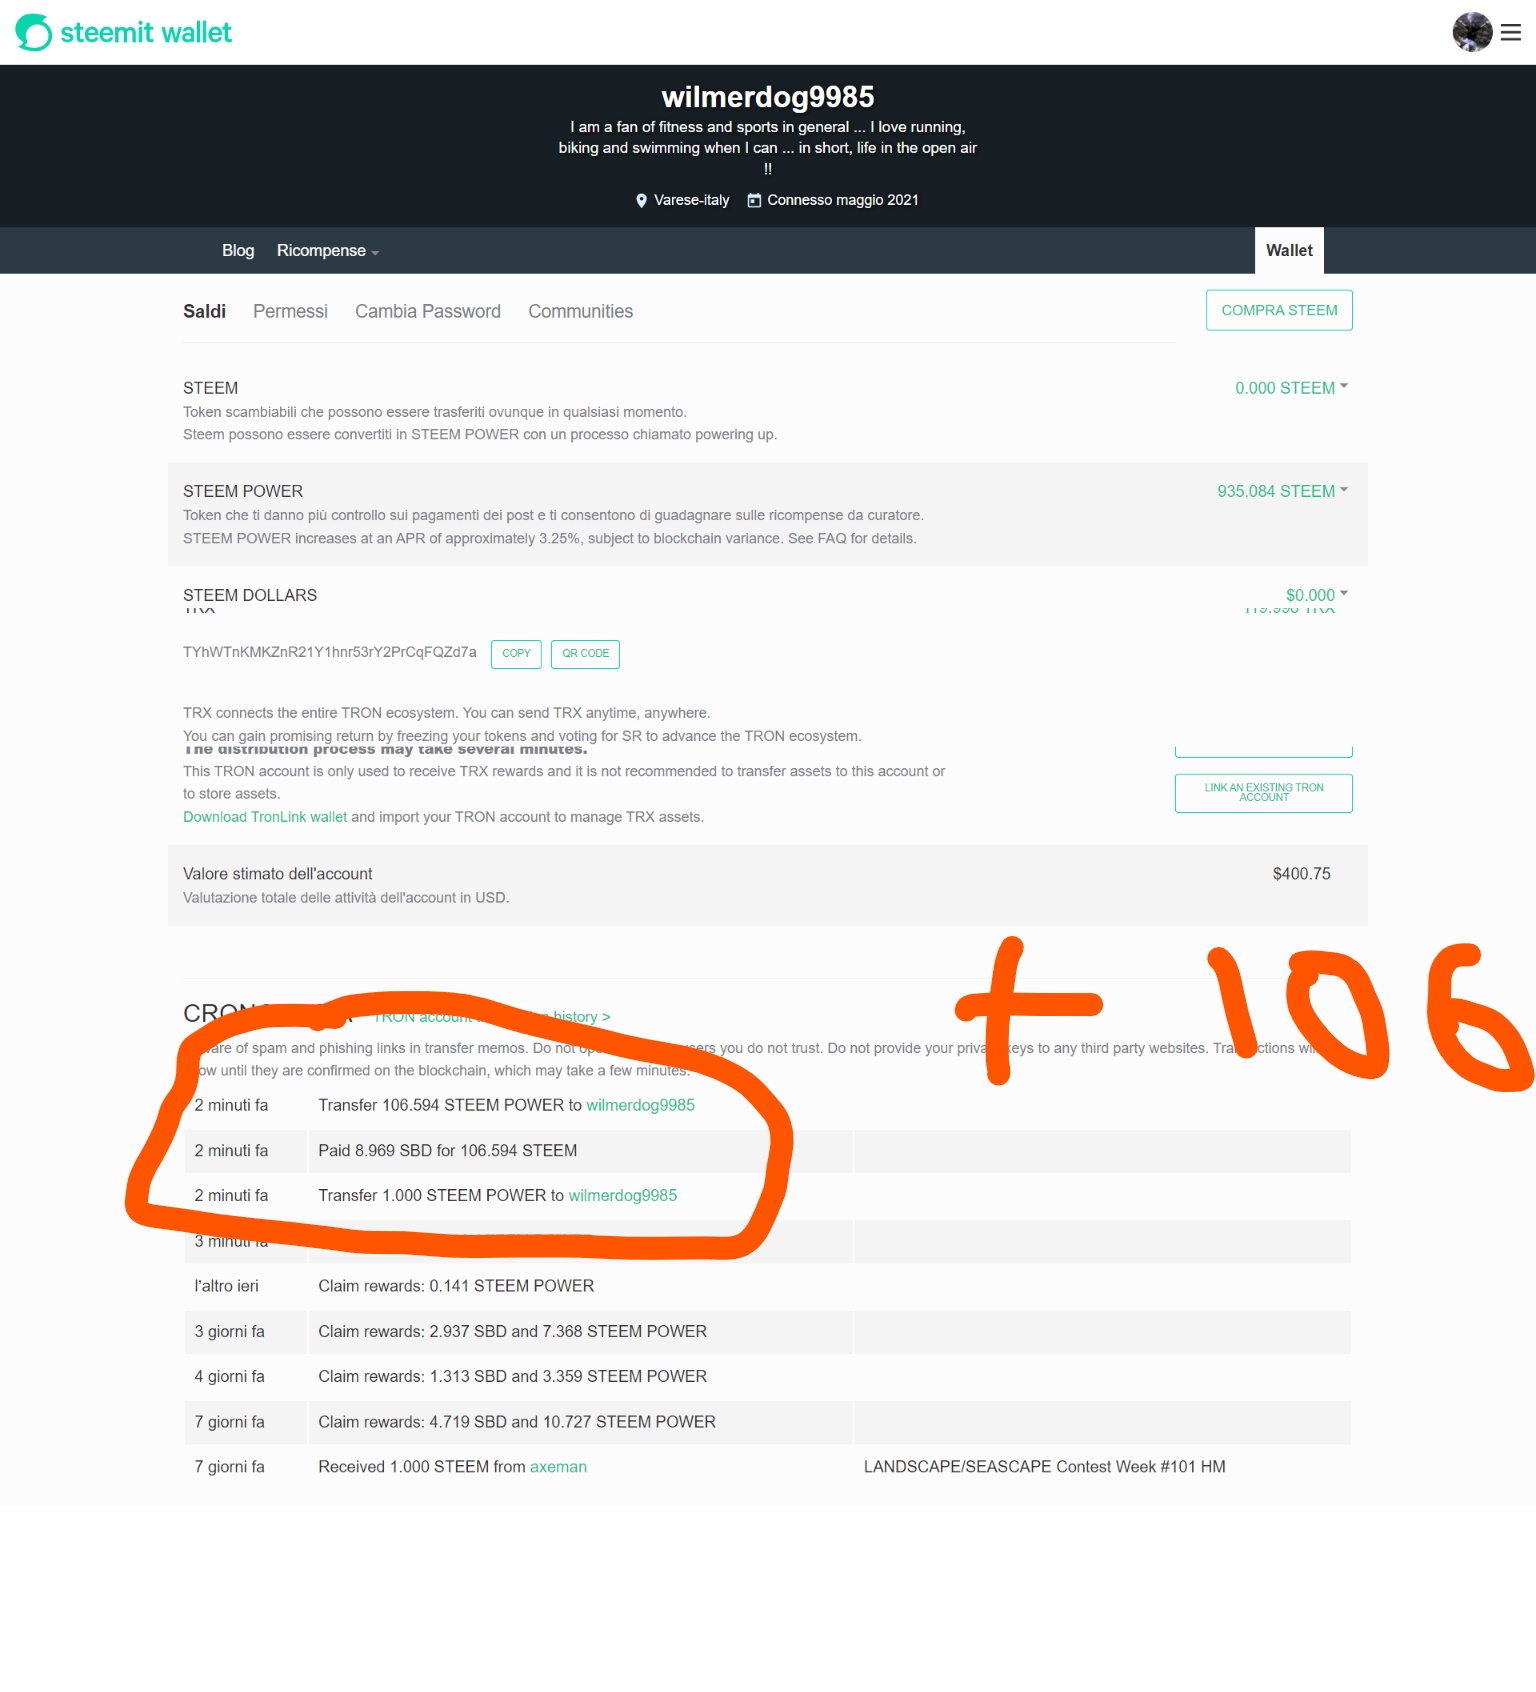Click the COMPRA STEEM button
This screenshot has width=1536, height=1692.
point(1279,310)
